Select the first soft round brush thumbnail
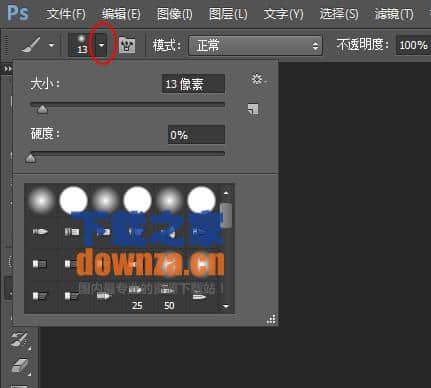The image size is (431, 388). coord(41,200)
